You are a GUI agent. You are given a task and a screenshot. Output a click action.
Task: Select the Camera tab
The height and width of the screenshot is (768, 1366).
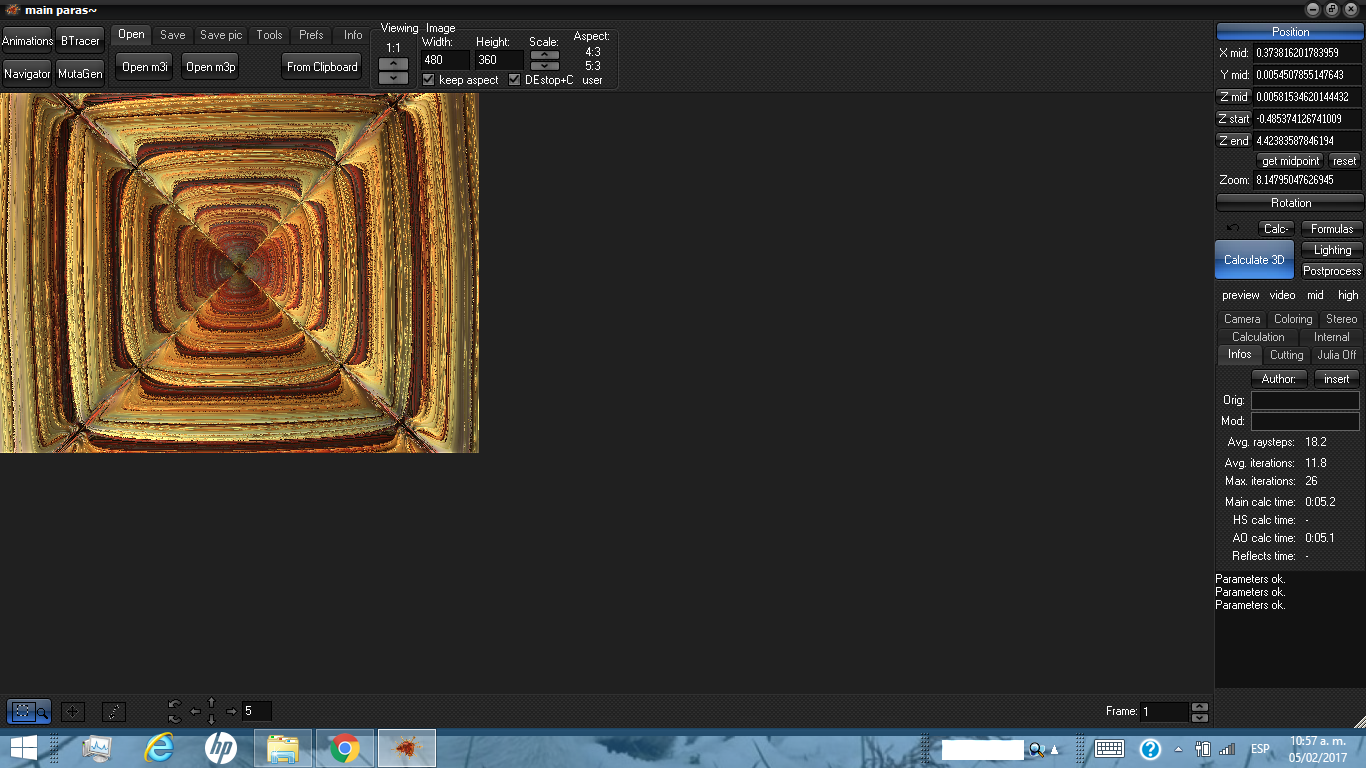point(1242,319)
